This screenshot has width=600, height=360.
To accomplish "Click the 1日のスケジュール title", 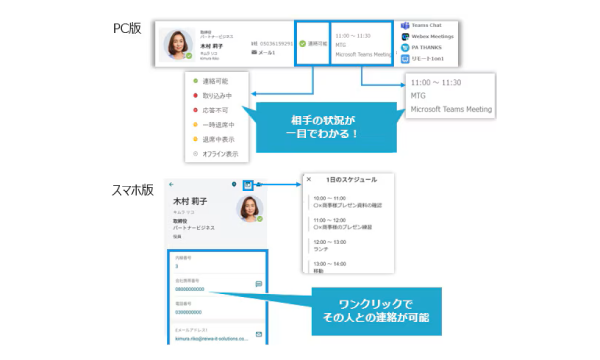I will (351, 179).
